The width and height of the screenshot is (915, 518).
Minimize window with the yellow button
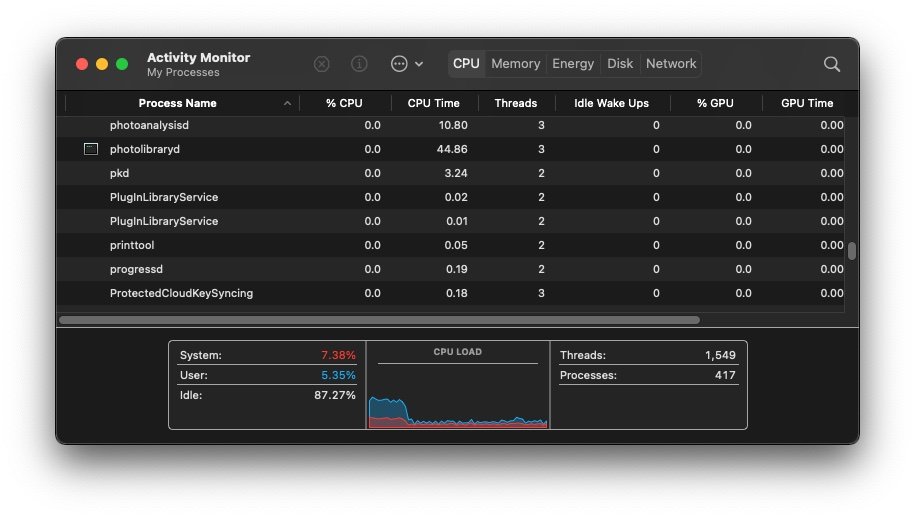pyautogui.click(x=102, y=64)
